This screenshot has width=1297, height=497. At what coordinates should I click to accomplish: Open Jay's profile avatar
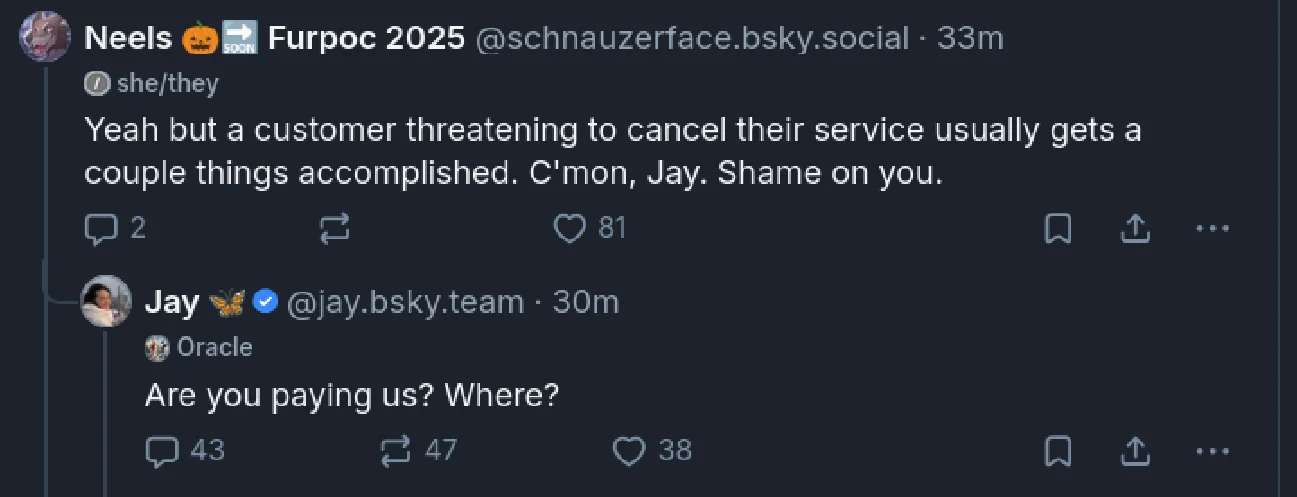tap(106, 301)
